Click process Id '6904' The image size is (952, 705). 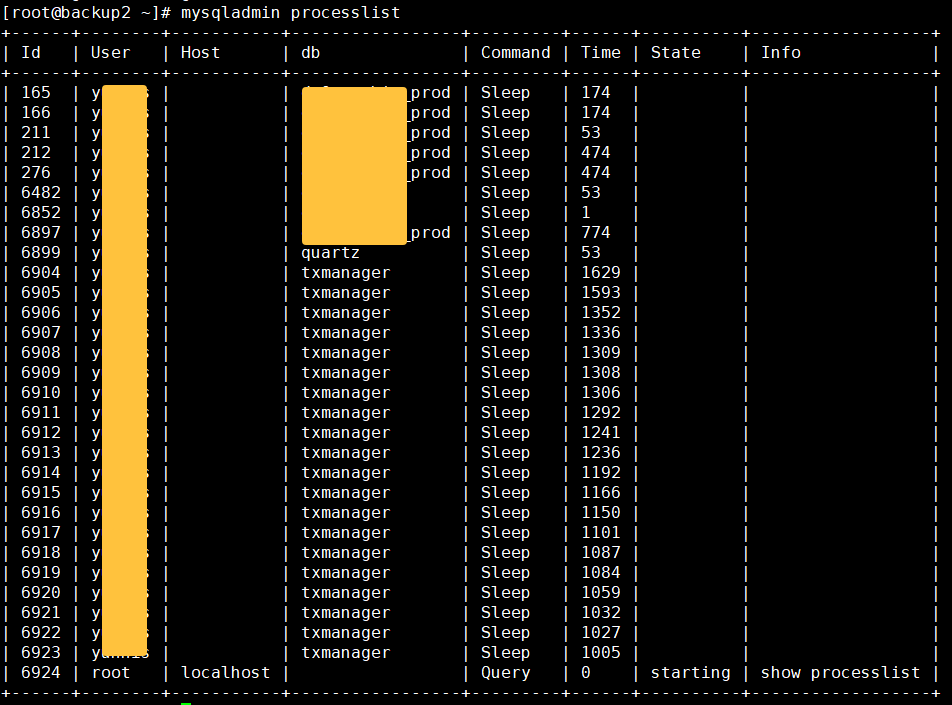tap(41, 273)
